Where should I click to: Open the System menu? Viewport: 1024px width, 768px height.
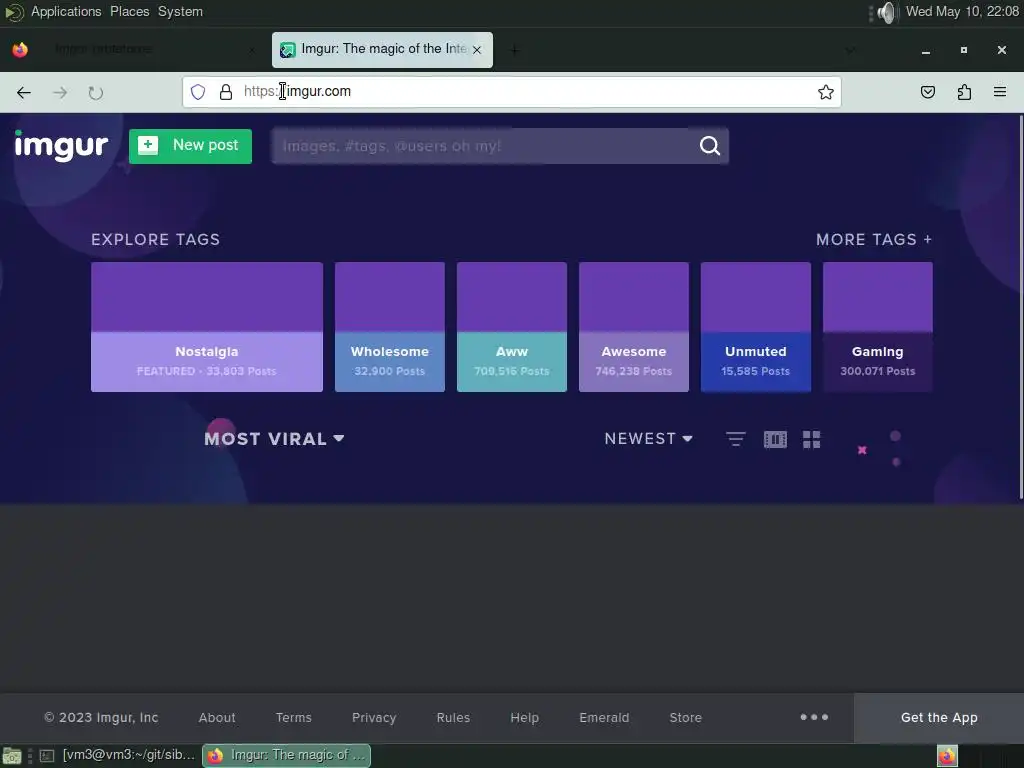(x=180, y=12)
